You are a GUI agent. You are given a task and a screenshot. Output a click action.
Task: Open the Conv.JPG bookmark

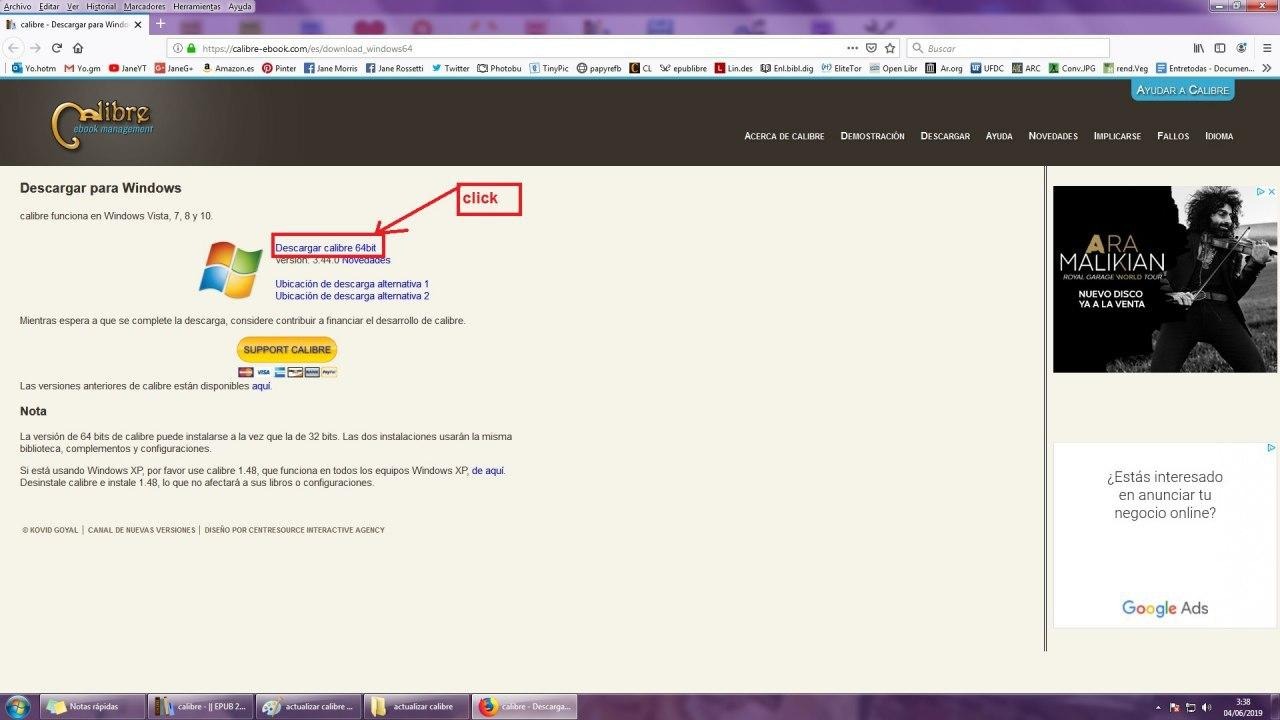[1072, 68]
